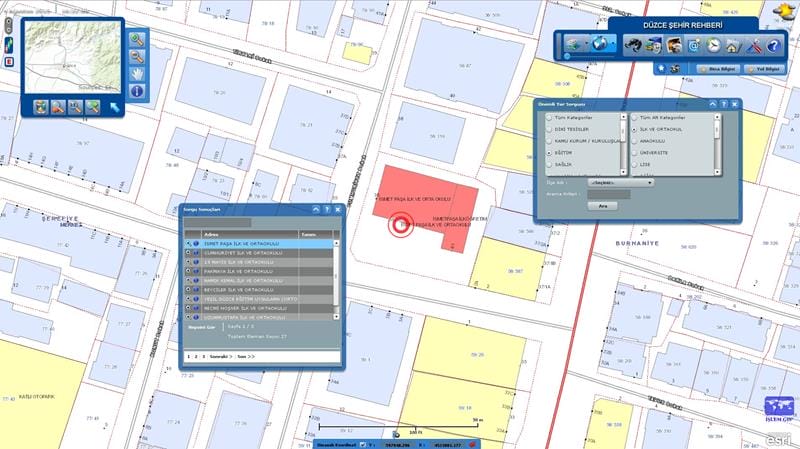Select EĞİTİM radio option
Screen dimensions: 800x449
tap(549, 153)
